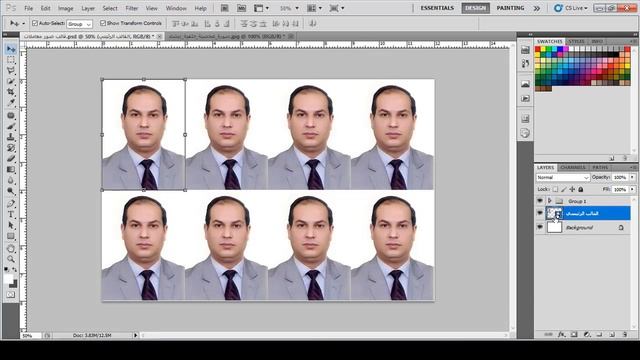The width and height of the screenshot is (640, 360).
Task: Switch to the PAINTING workspace
Action: (510, 8)
